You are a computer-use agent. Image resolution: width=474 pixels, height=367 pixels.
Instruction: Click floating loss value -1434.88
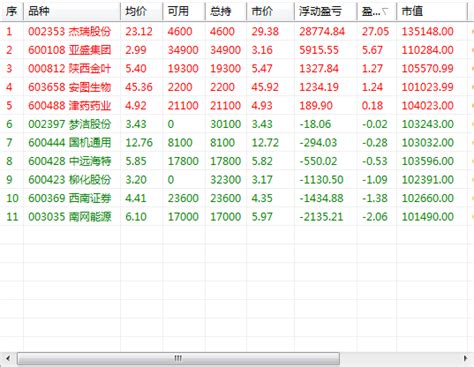coord(321,198)
